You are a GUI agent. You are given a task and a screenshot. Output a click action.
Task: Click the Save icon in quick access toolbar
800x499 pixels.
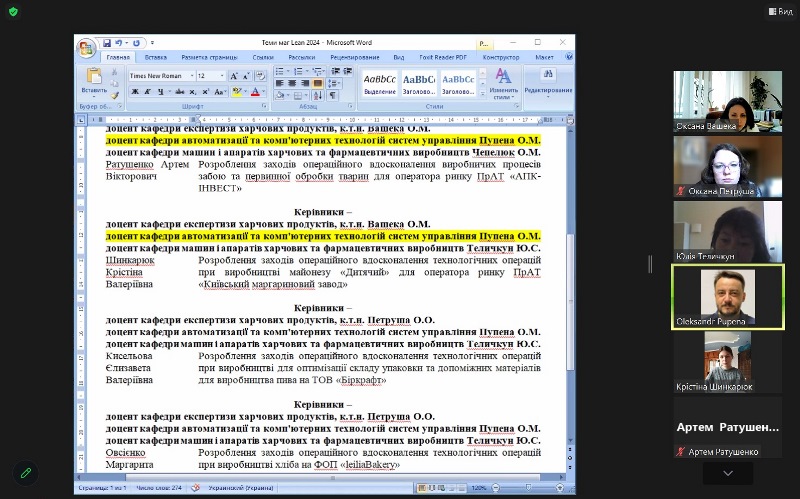(106, 43)
